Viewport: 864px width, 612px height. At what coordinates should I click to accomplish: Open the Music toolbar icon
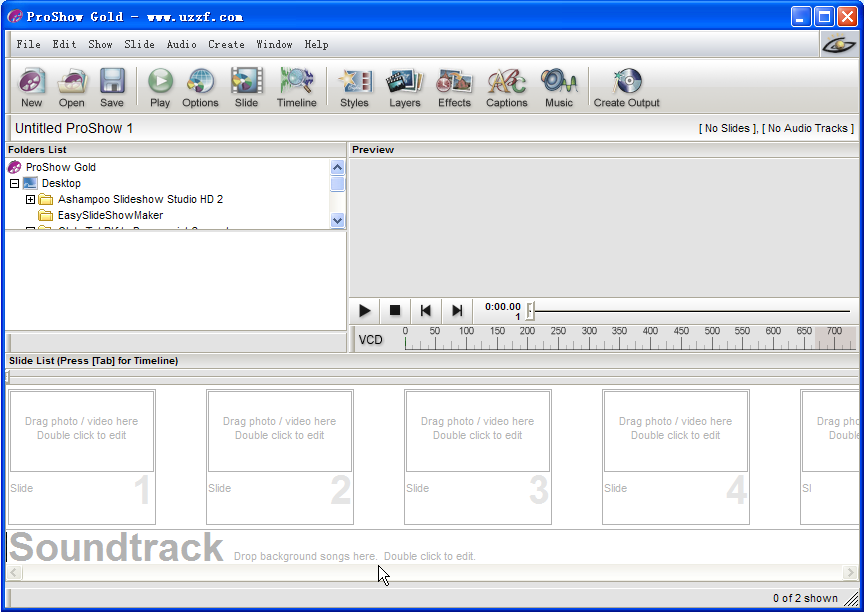(x=559, y=87)
